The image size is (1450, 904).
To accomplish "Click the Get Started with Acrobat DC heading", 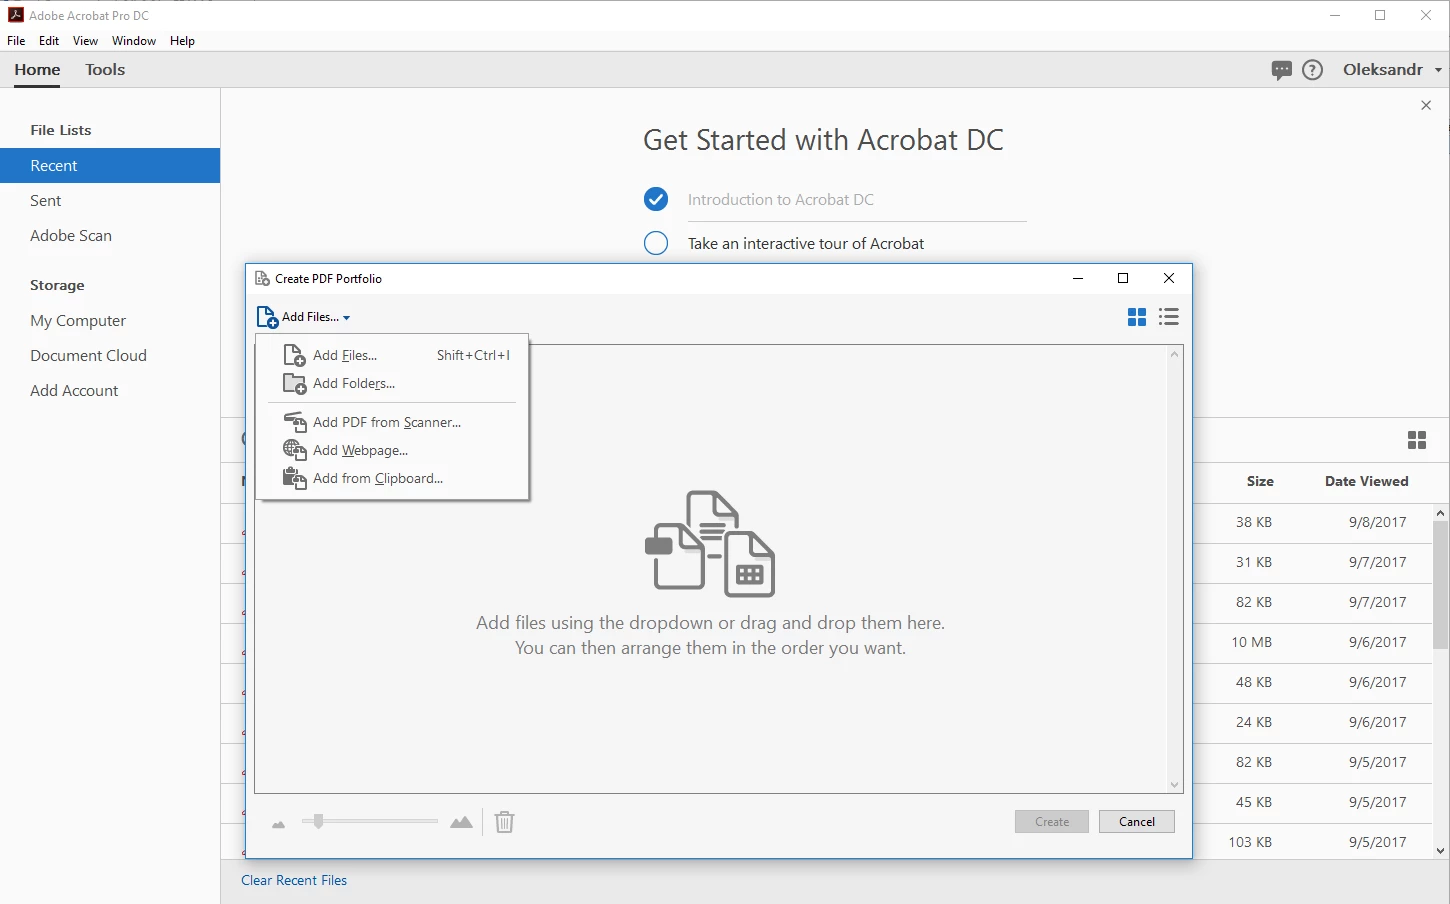I will pos(823,140).
